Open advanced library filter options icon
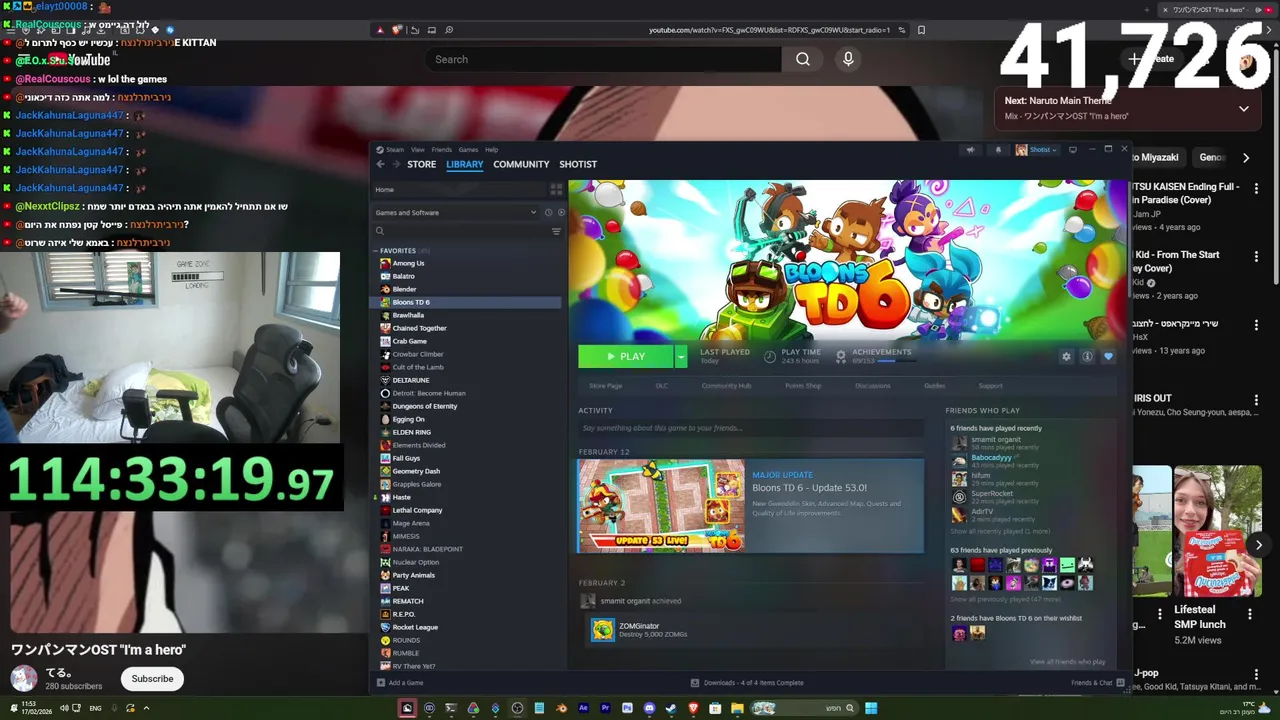 point(556,231)
